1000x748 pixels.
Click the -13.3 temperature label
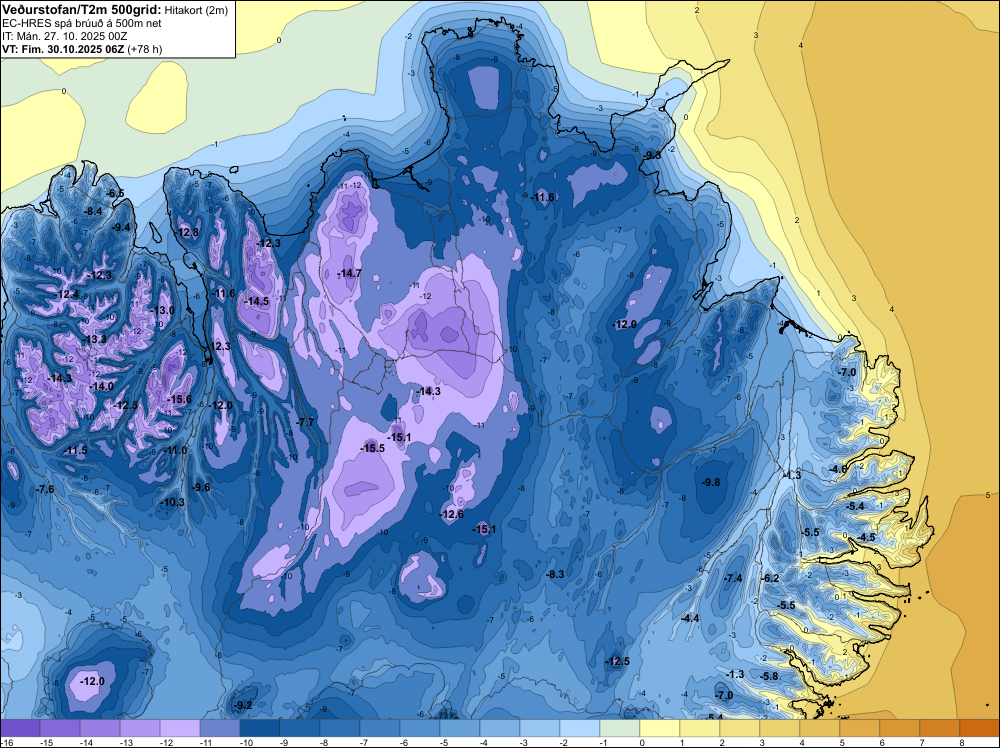pos(95,339)
